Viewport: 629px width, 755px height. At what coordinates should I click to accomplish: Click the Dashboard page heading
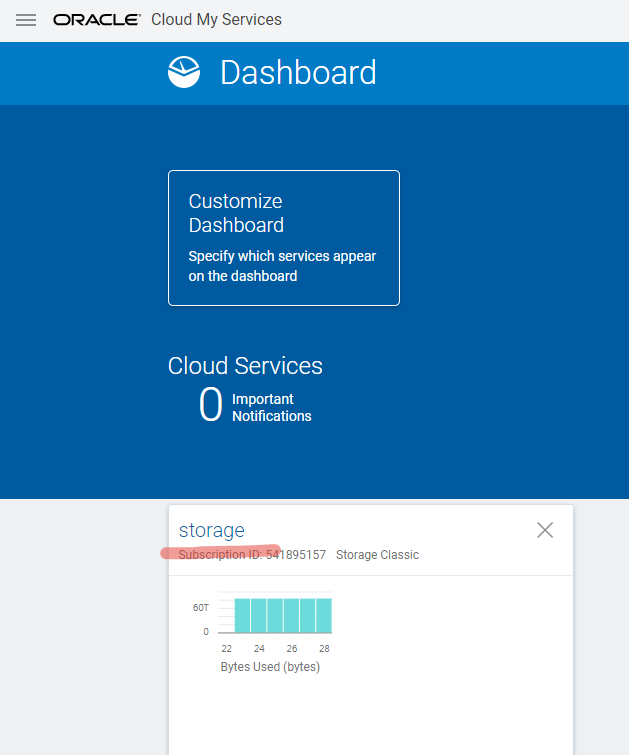pyautogui.click(x=298, y=73)
